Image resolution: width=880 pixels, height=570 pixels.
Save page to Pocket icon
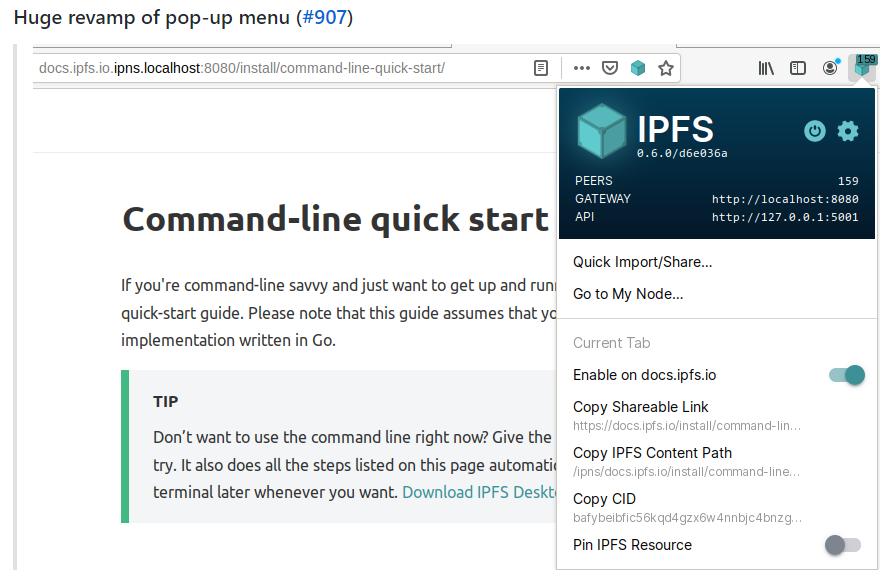(x=609, y=68)
